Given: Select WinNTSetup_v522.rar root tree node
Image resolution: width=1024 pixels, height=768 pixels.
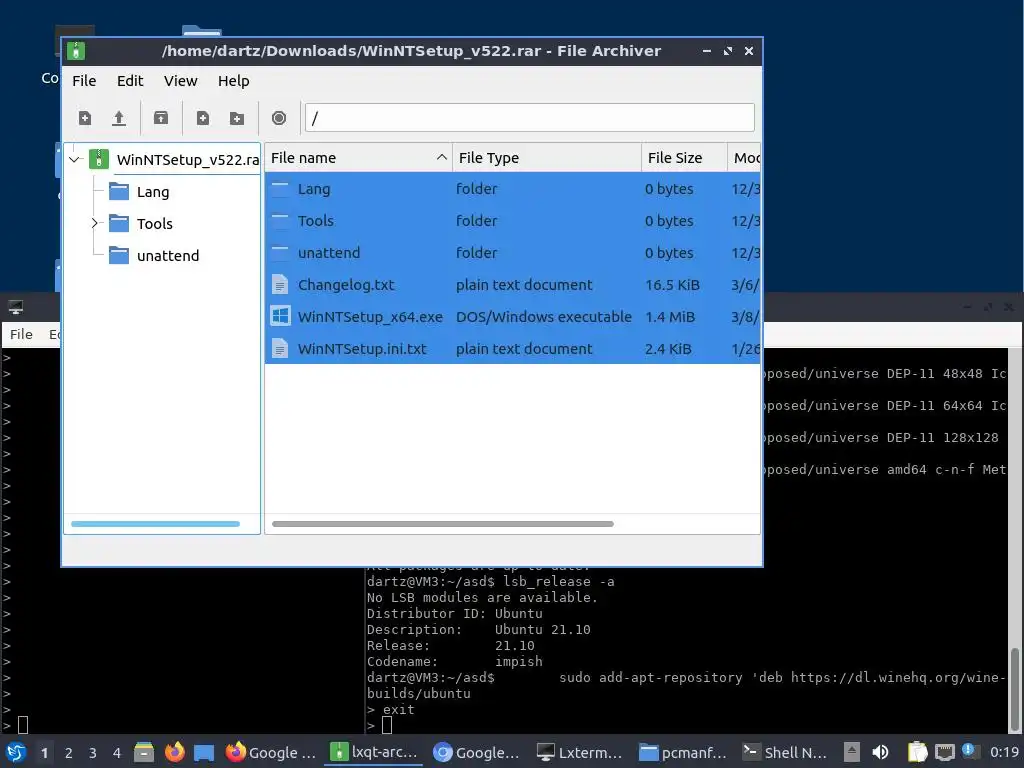Looking at the screenshot, I should [187, 160].
